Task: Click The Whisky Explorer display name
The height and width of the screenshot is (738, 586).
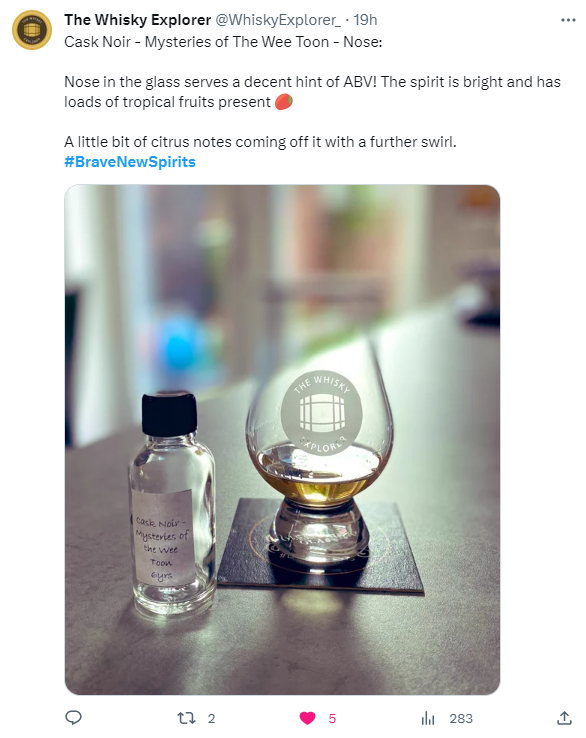Action: point(137,20)
